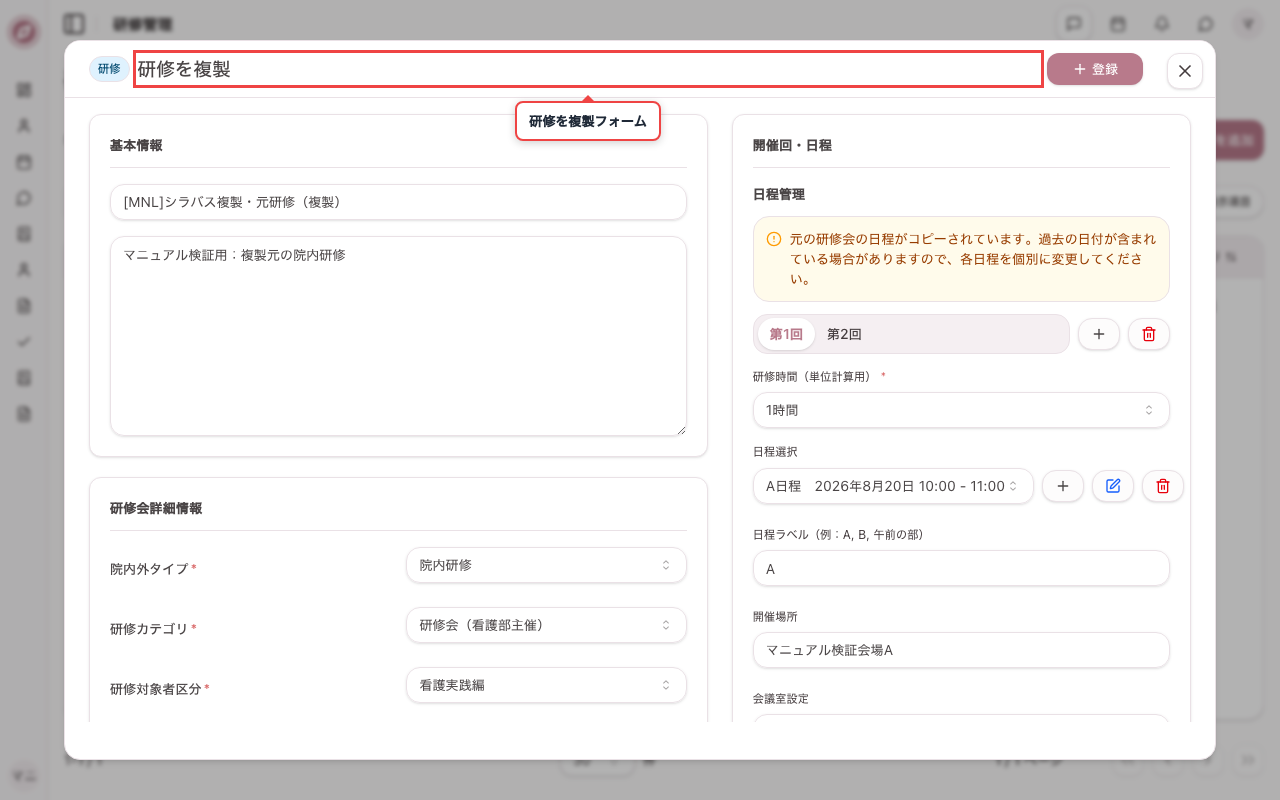
Task: Click the warning icon in the schedule copy notice
Action: click(774, 239)
